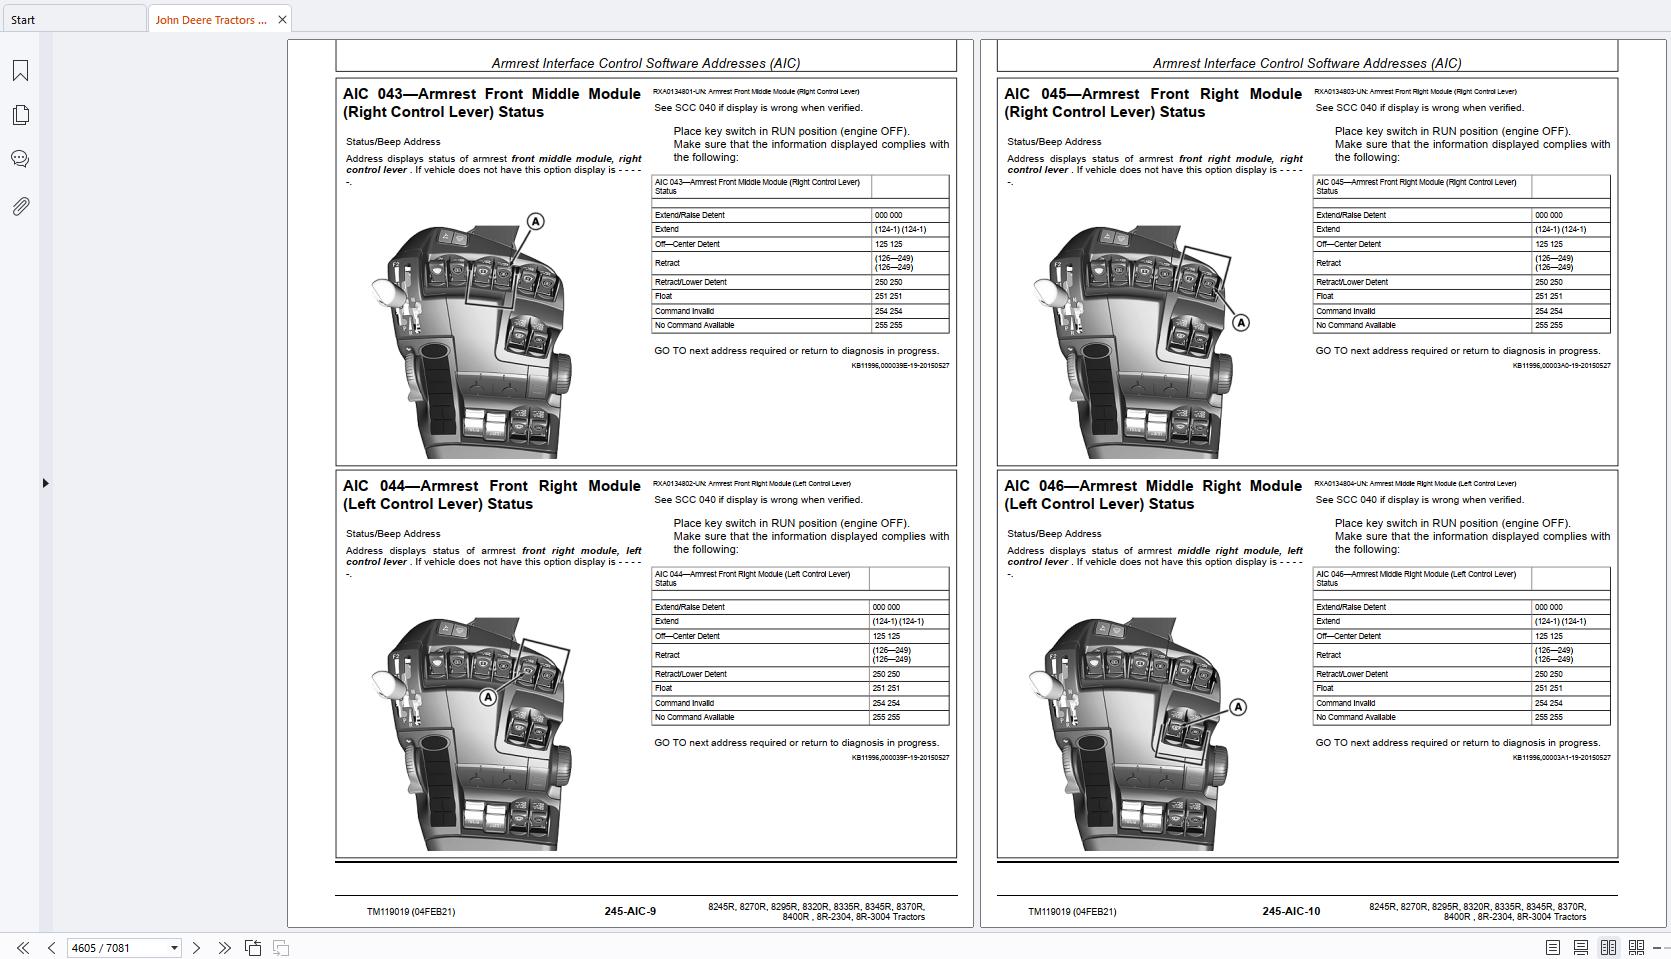Jump to the last page
Viewport: 1671px width, 959px height.
[224, 947]
